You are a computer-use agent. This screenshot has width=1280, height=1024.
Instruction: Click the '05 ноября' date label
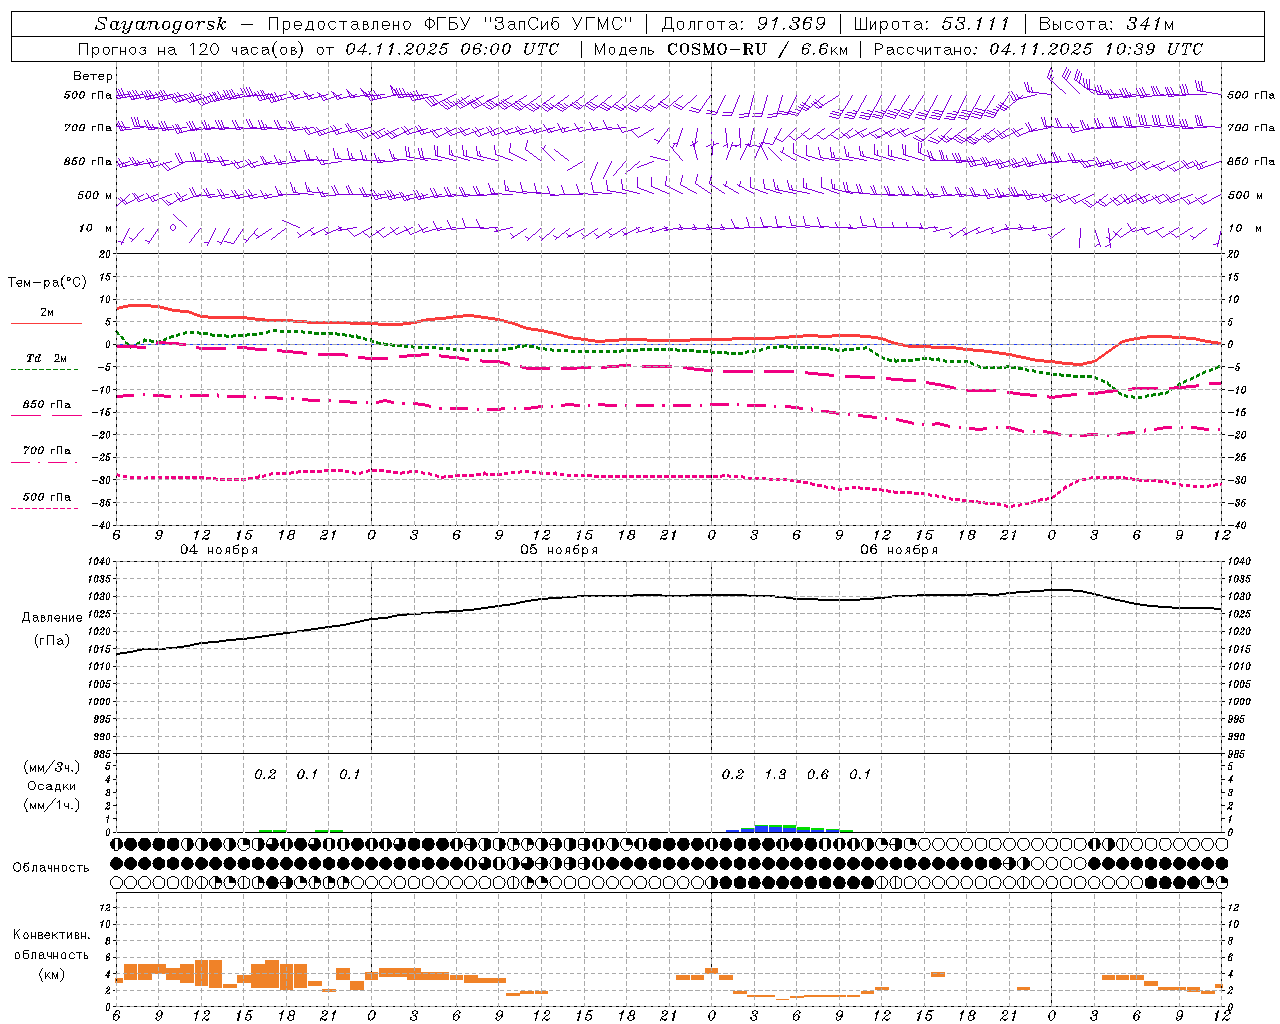click(559, 550)
